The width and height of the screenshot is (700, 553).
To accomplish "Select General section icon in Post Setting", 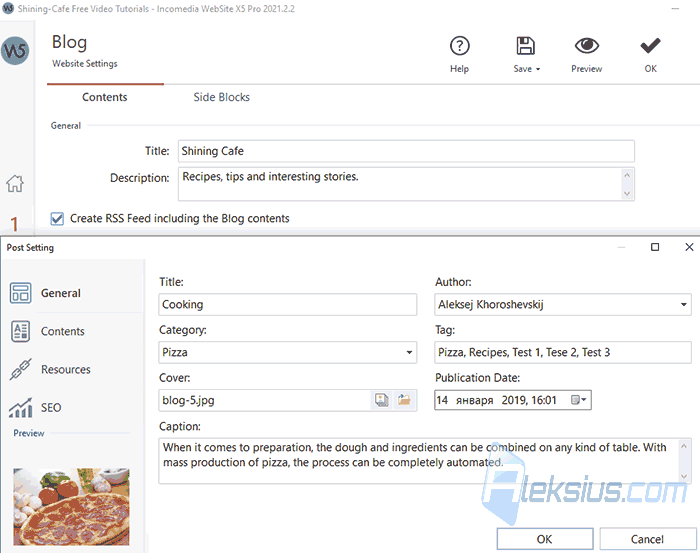I will [x=21, y=293].
